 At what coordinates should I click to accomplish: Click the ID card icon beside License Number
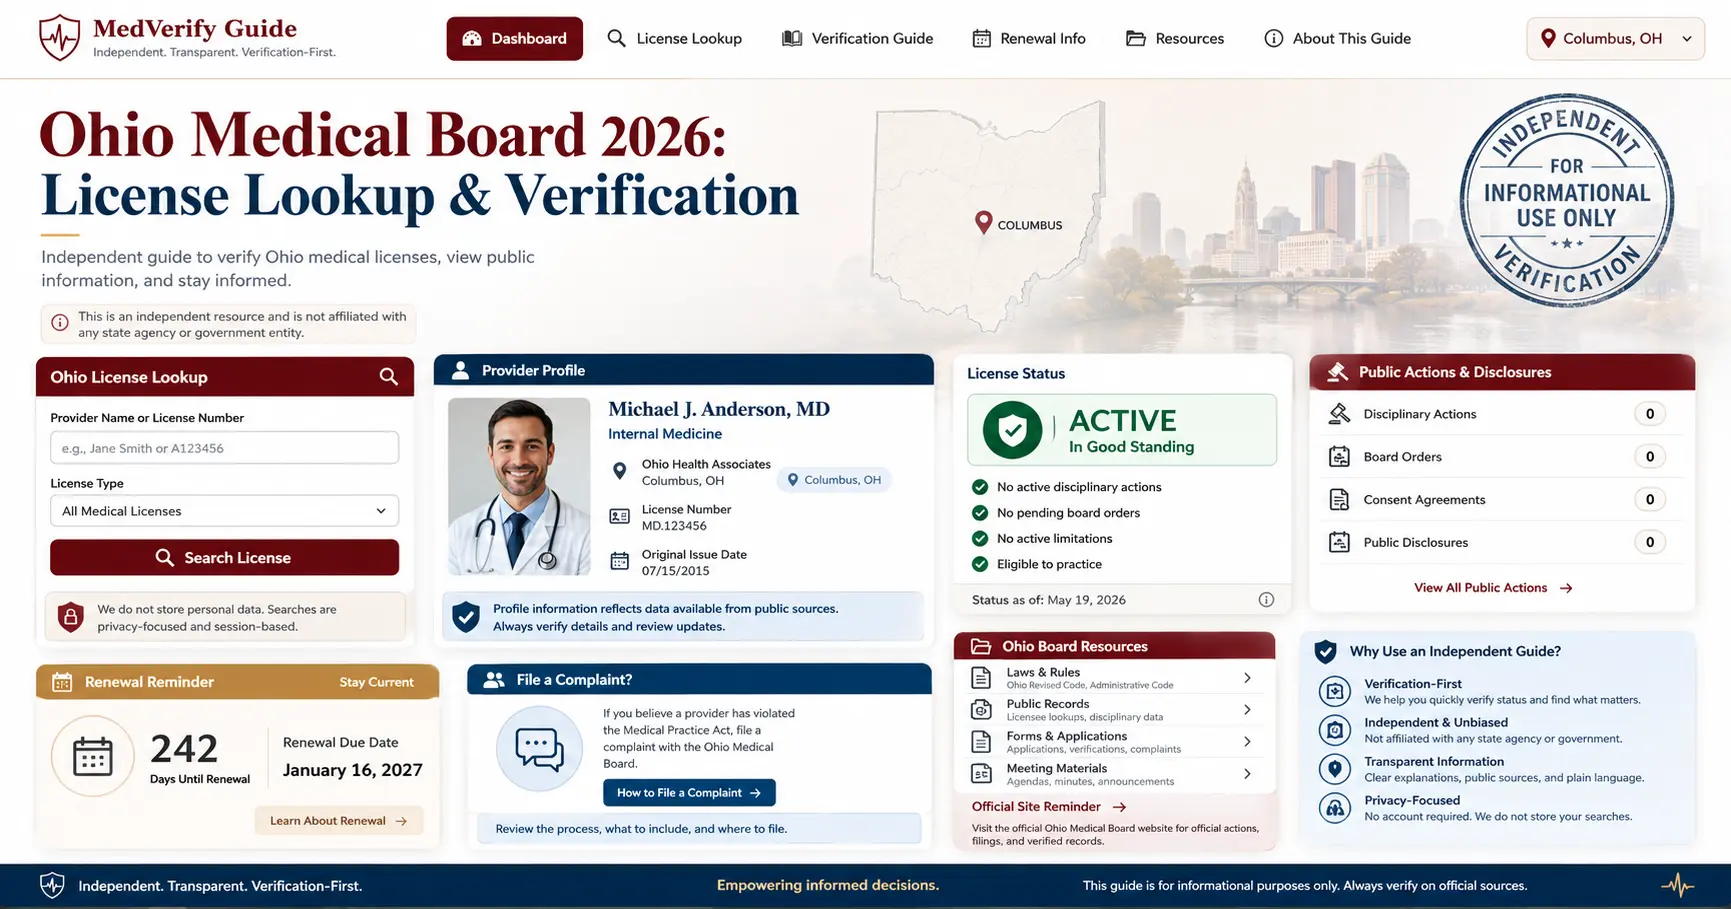coord(619,517)
